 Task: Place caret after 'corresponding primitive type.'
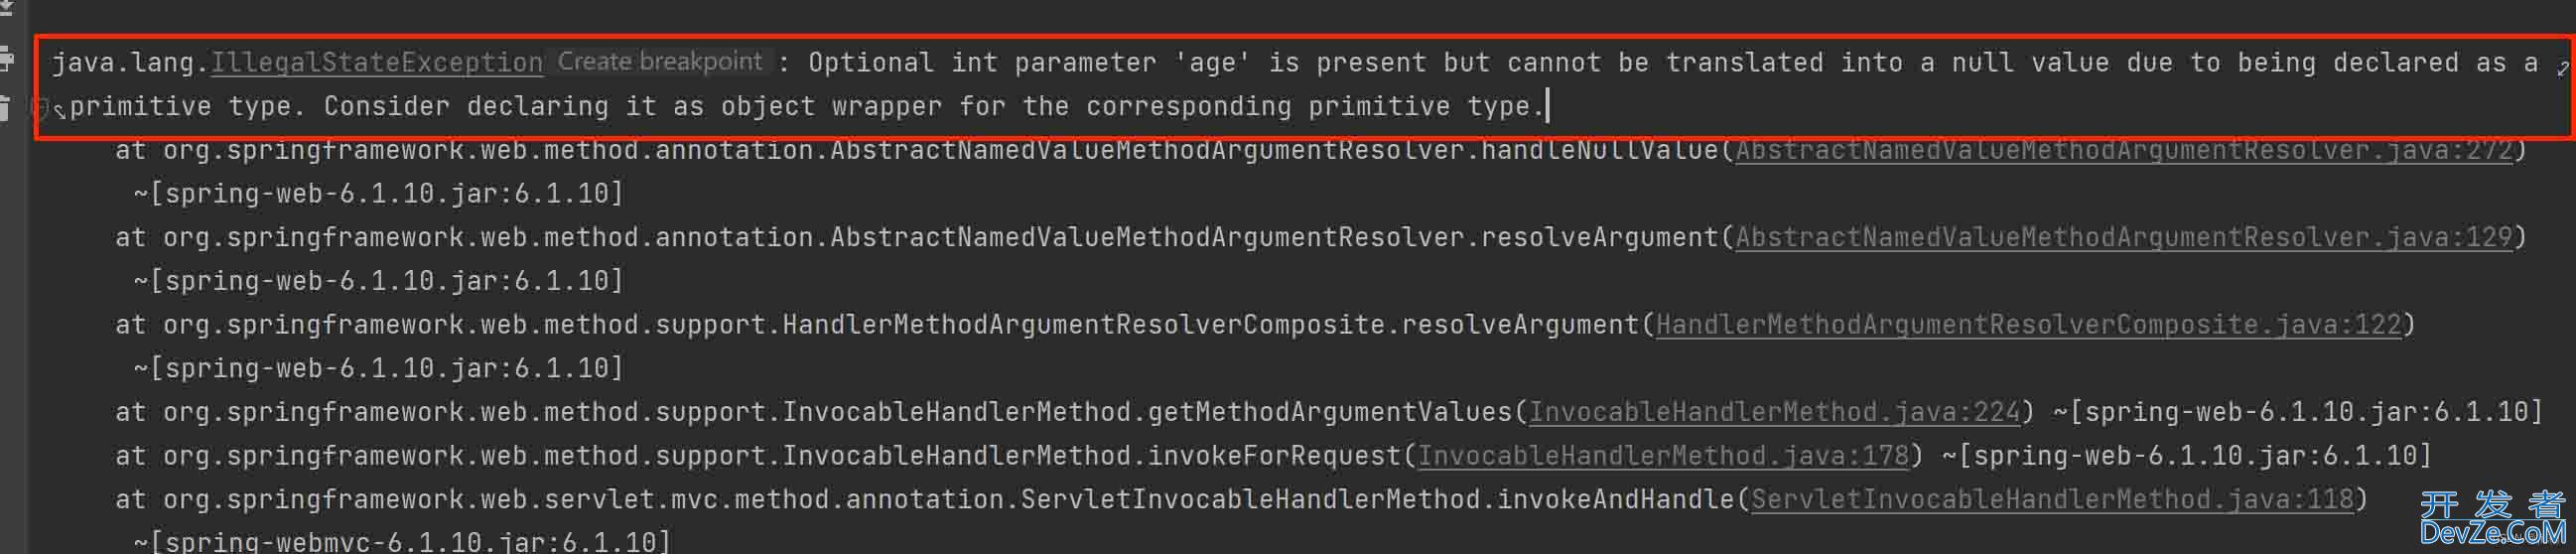coord(1548,106)
